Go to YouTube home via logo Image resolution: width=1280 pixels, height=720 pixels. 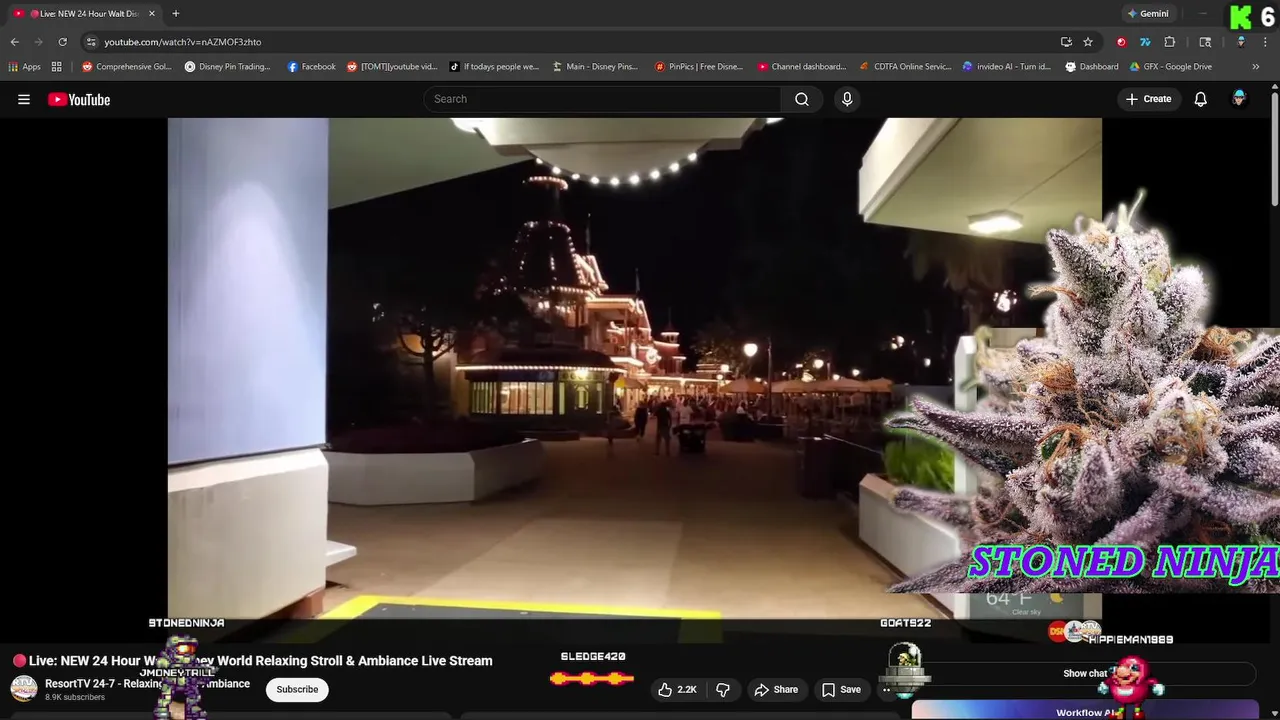79,99
